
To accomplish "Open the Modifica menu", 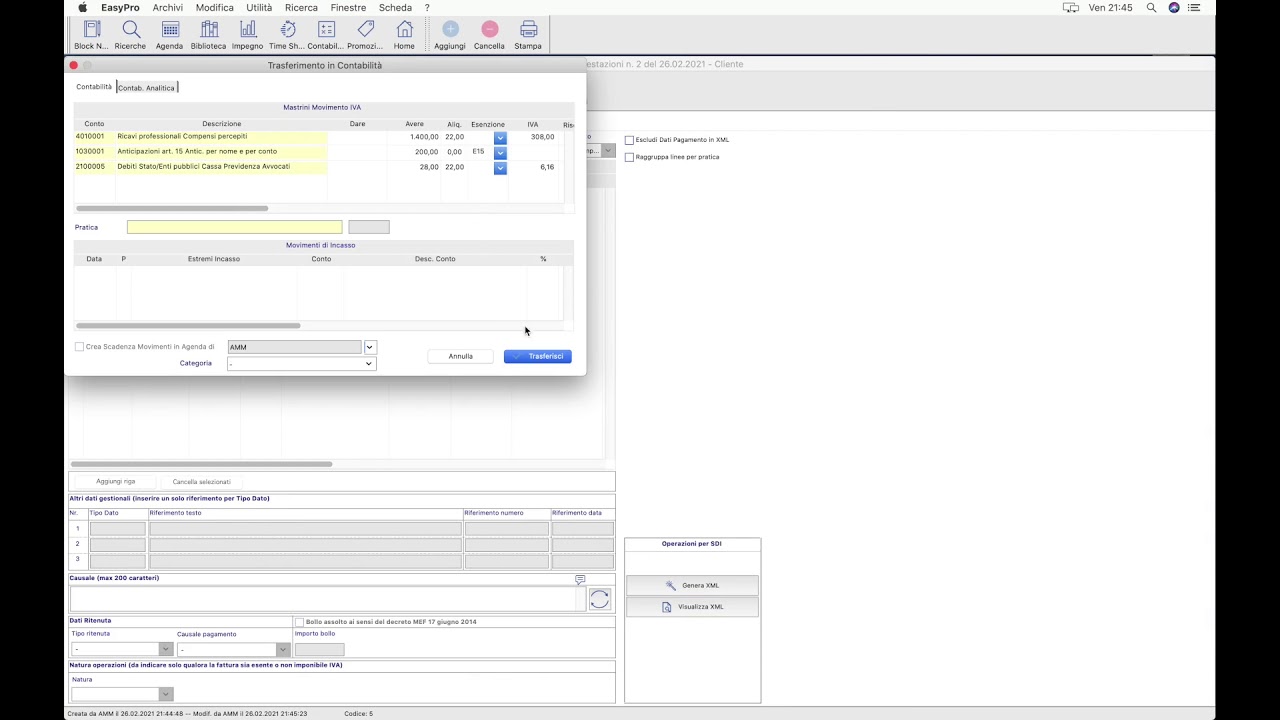I will tap(215, 7).
